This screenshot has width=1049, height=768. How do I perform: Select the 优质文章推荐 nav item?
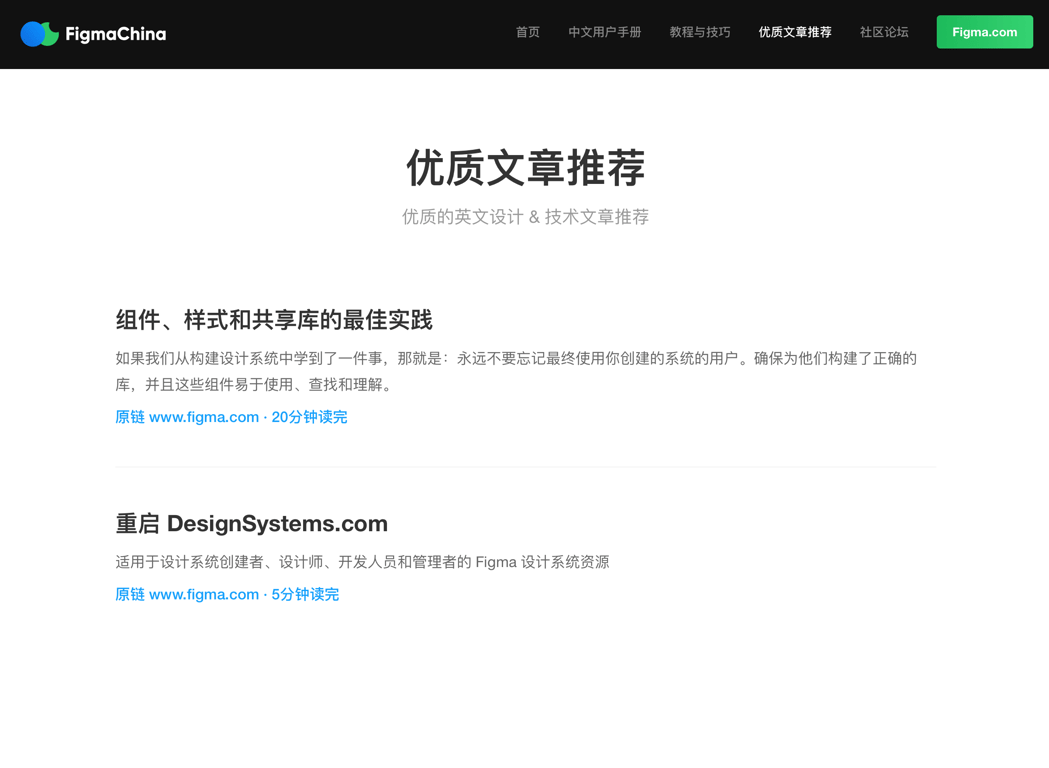pyautogui.click(x=795, y=32)
